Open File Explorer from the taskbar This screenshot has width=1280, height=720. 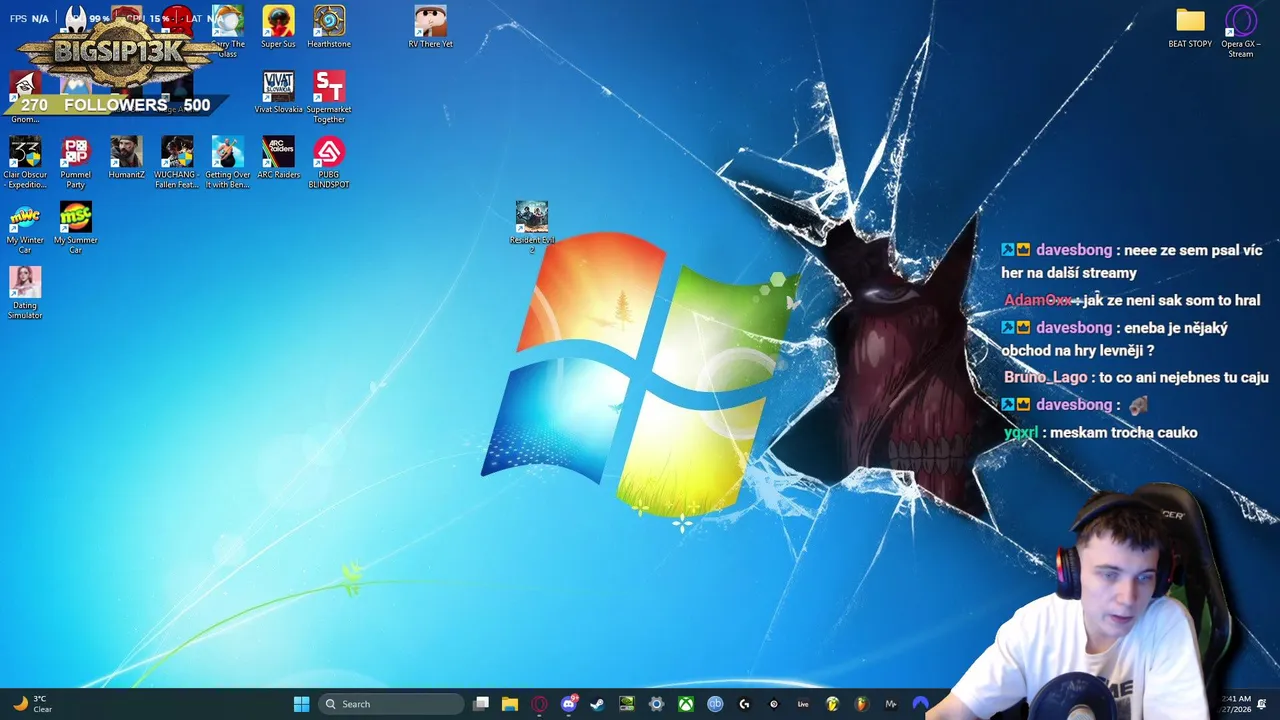[x=510, y=704]
